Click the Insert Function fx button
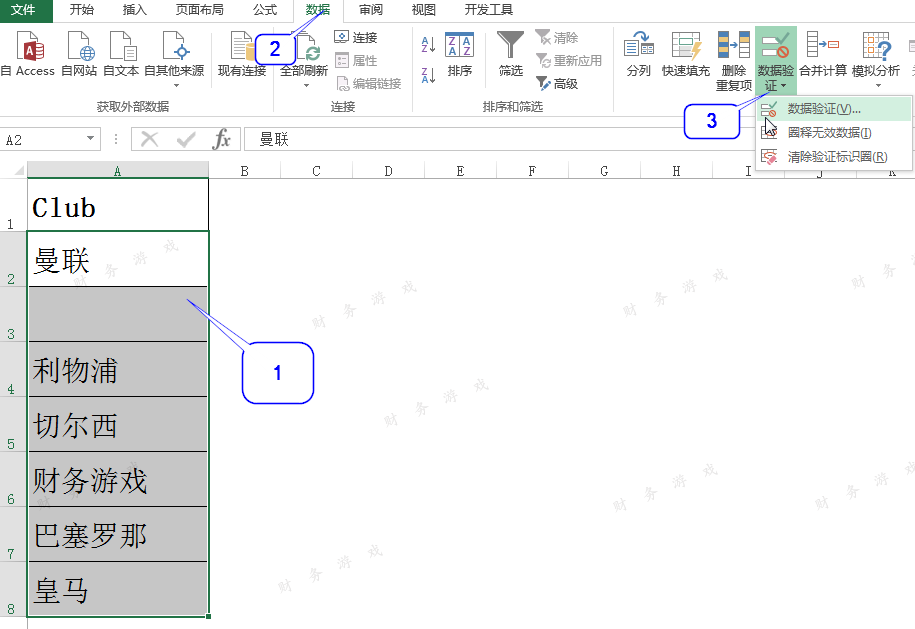Screen dimensions: 915x629 [222, 139]
